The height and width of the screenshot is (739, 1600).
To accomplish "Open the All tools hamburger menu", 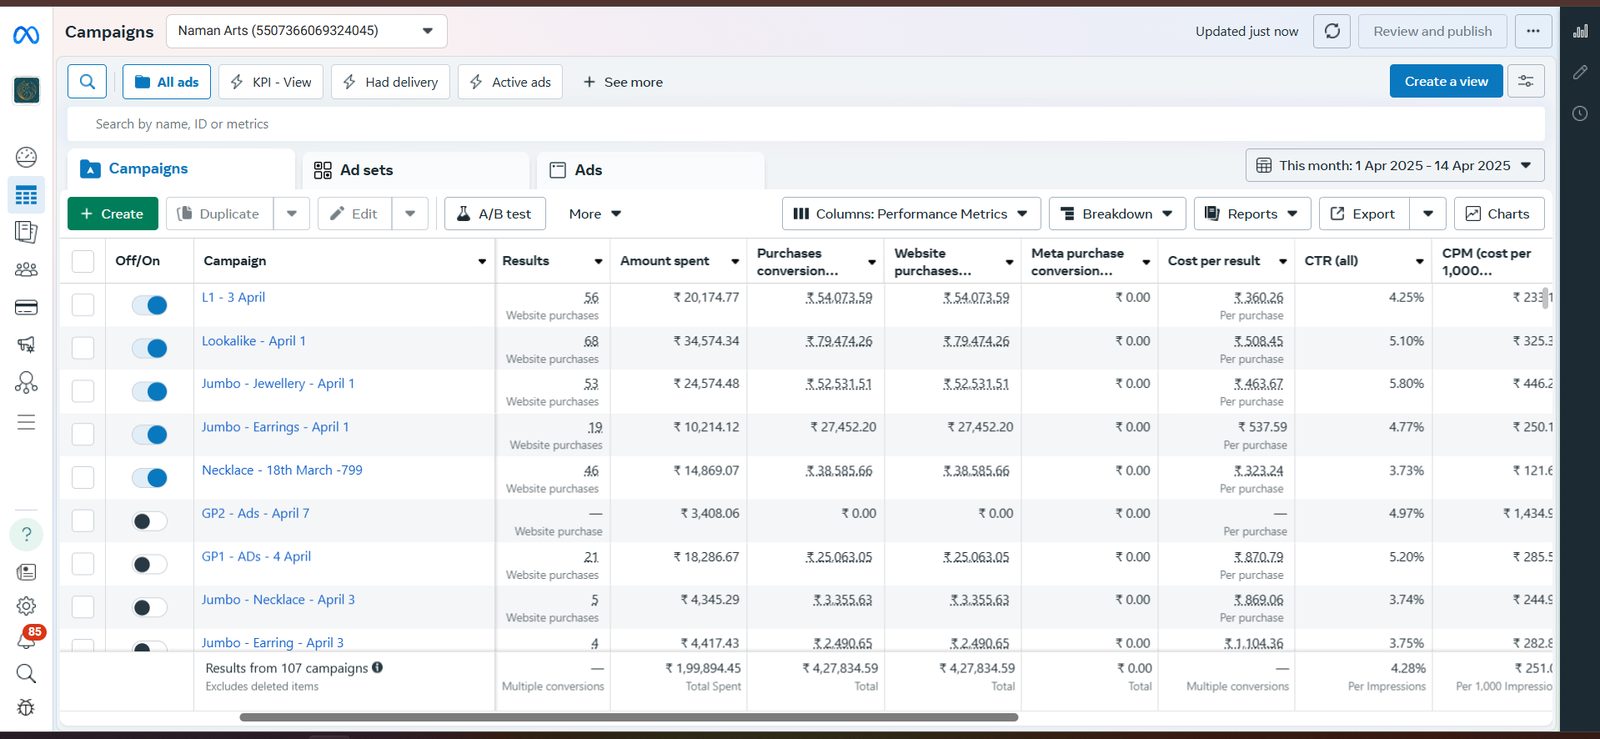I will 26,422.
